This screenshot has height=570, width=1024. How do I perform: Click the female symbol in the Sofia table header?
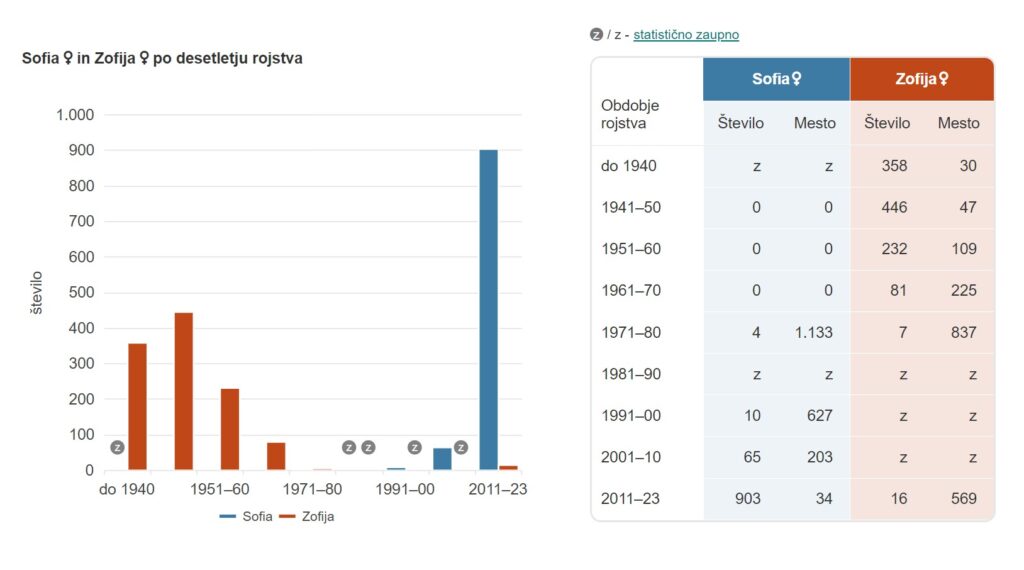796,79
